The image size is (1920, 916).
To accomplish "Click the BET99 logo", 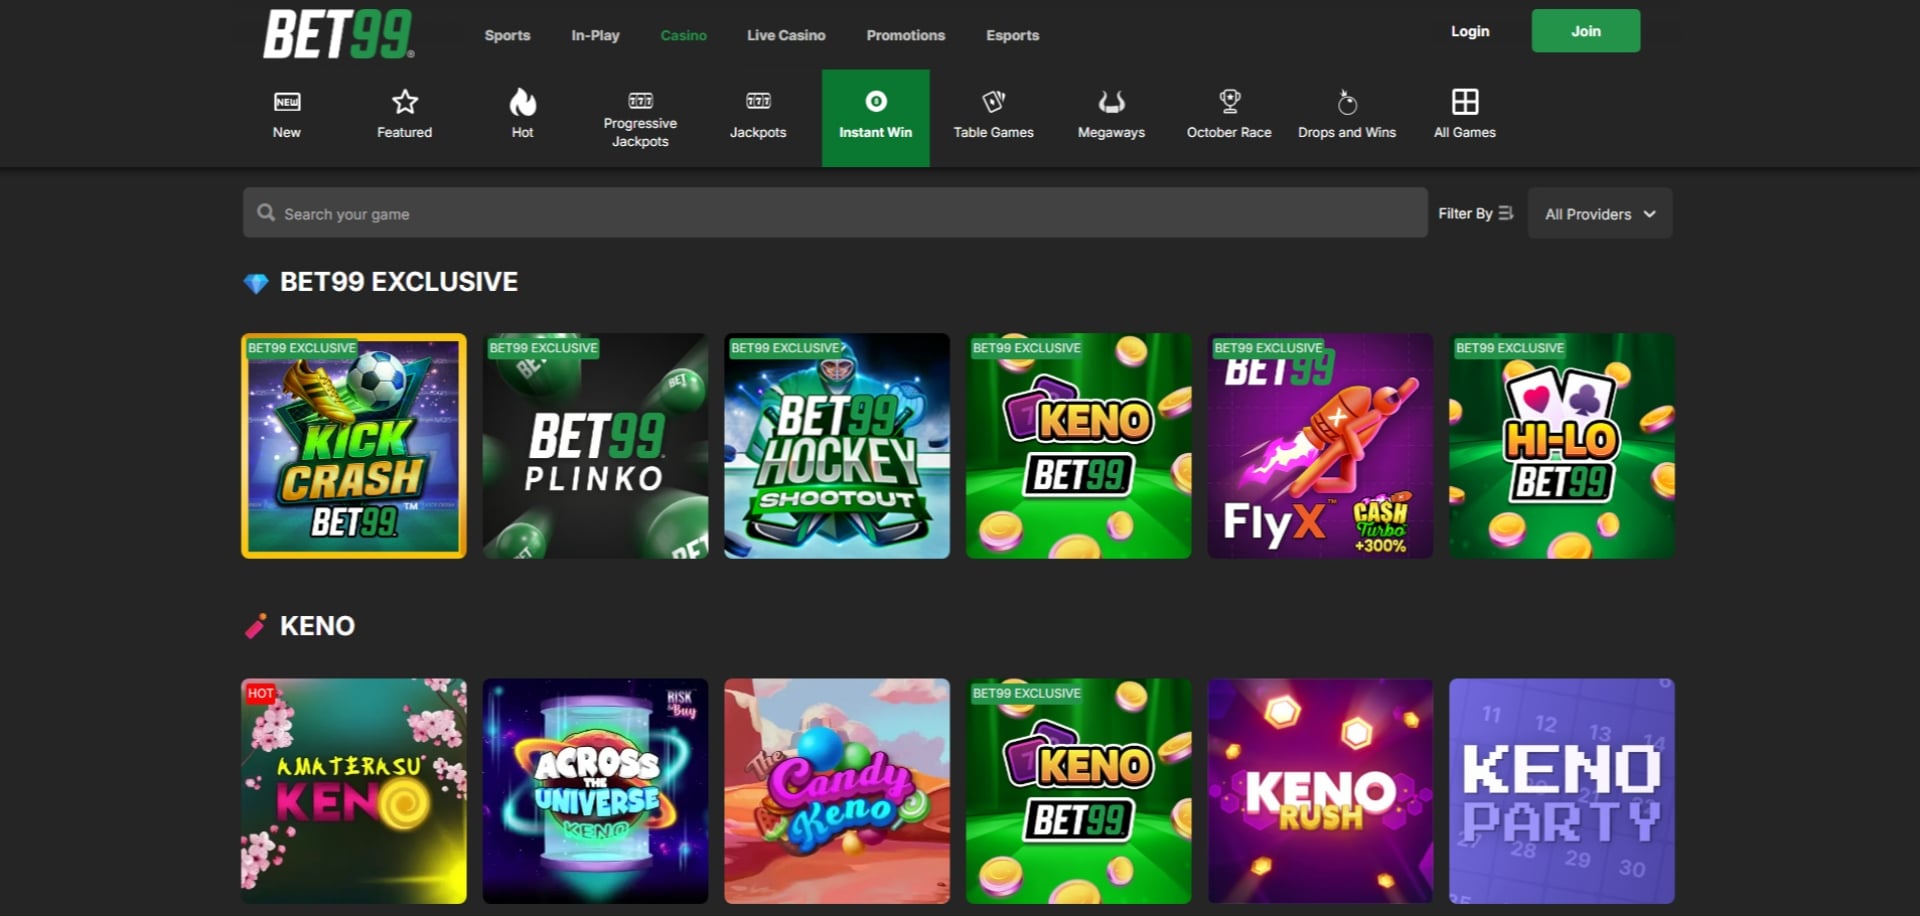I will [x=339, y=34].
